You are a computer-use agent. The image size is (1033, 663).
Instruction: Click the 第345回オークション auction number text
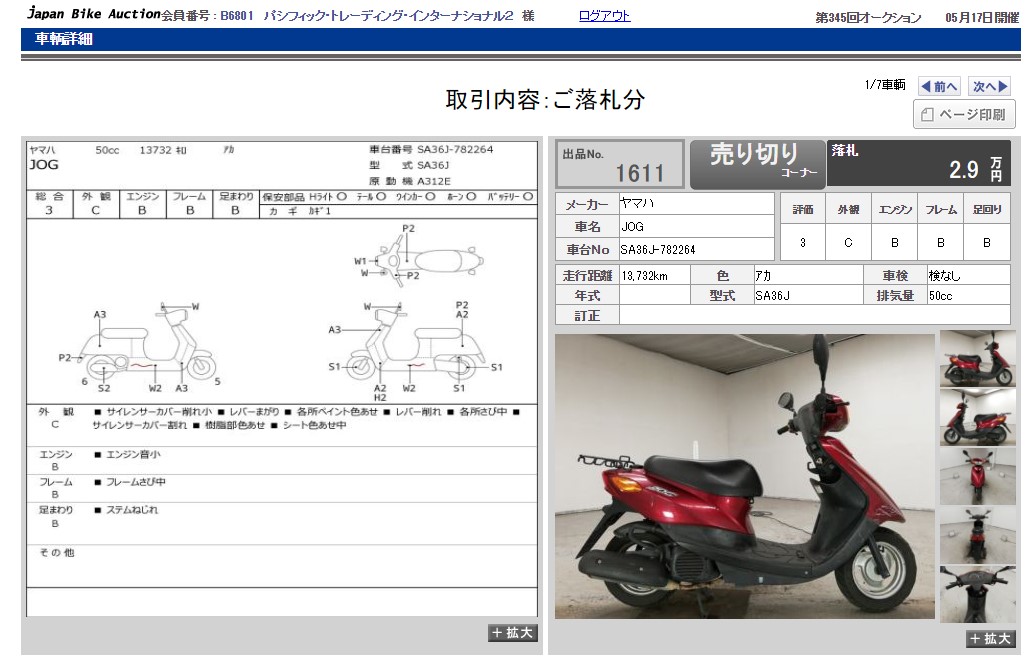tap(868, 18)
